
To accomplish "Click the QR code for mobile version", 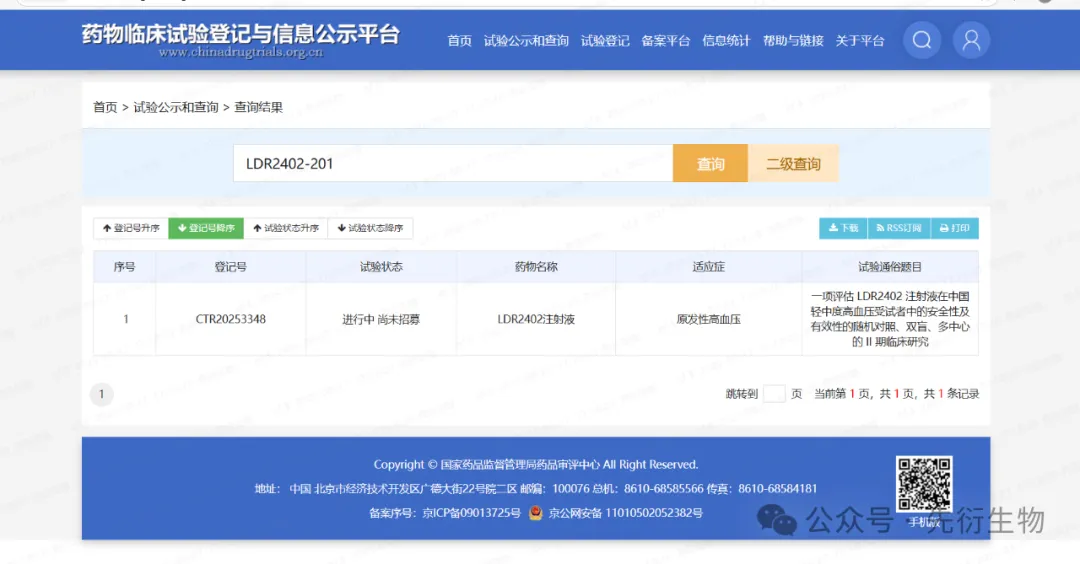I will (x=924, y=485).
